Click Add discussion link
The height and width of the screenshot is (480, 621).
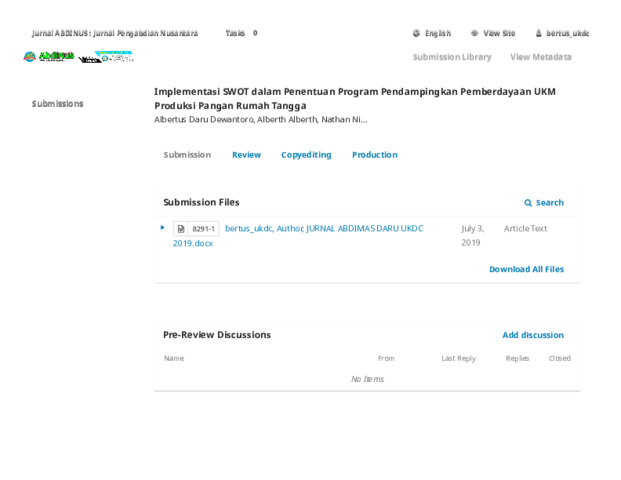532,335
